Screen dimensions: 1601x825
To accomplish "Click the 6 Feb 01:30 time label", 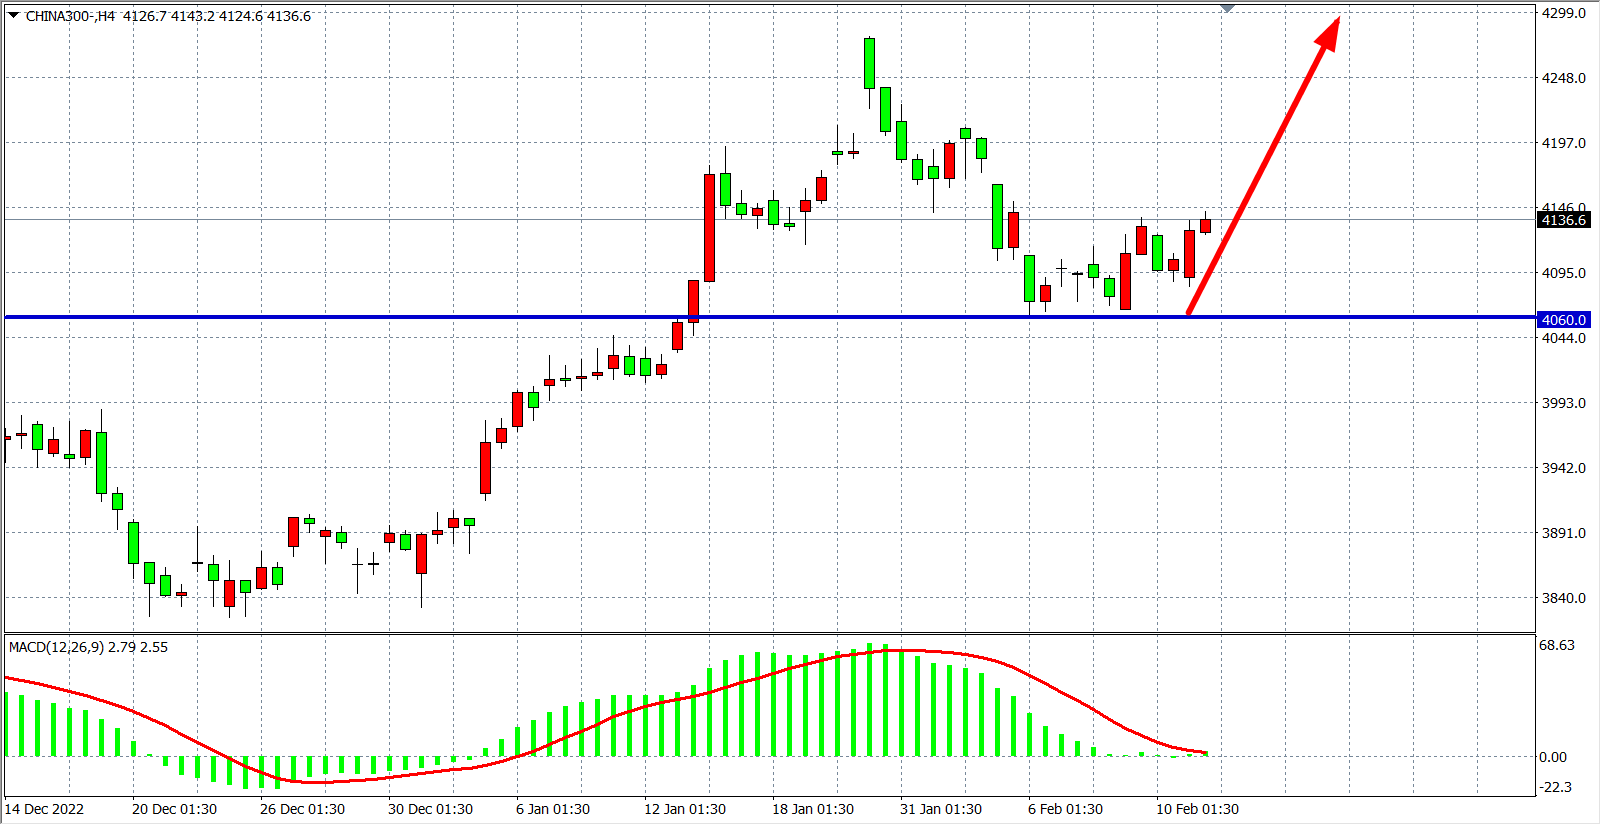I will (1065, 809).
